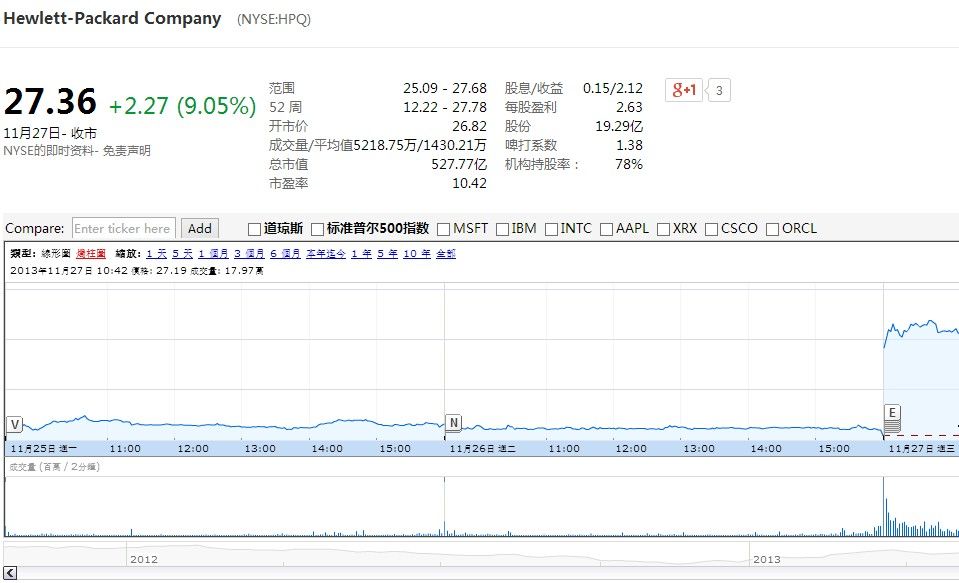The height and width of the screenshot is (583, 959).
Task: Tick the IBM comparison checkbox
Action: click(502, 229)
